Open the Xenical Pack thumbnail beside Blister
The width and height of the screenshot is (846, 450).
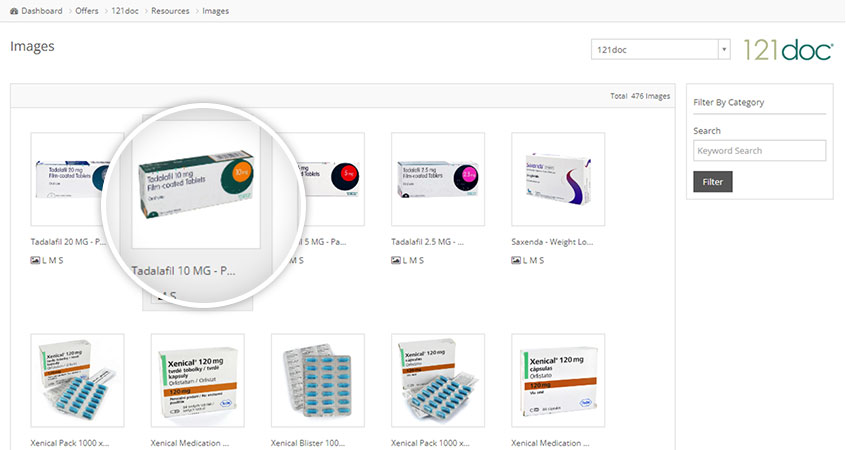click(438, 380)
